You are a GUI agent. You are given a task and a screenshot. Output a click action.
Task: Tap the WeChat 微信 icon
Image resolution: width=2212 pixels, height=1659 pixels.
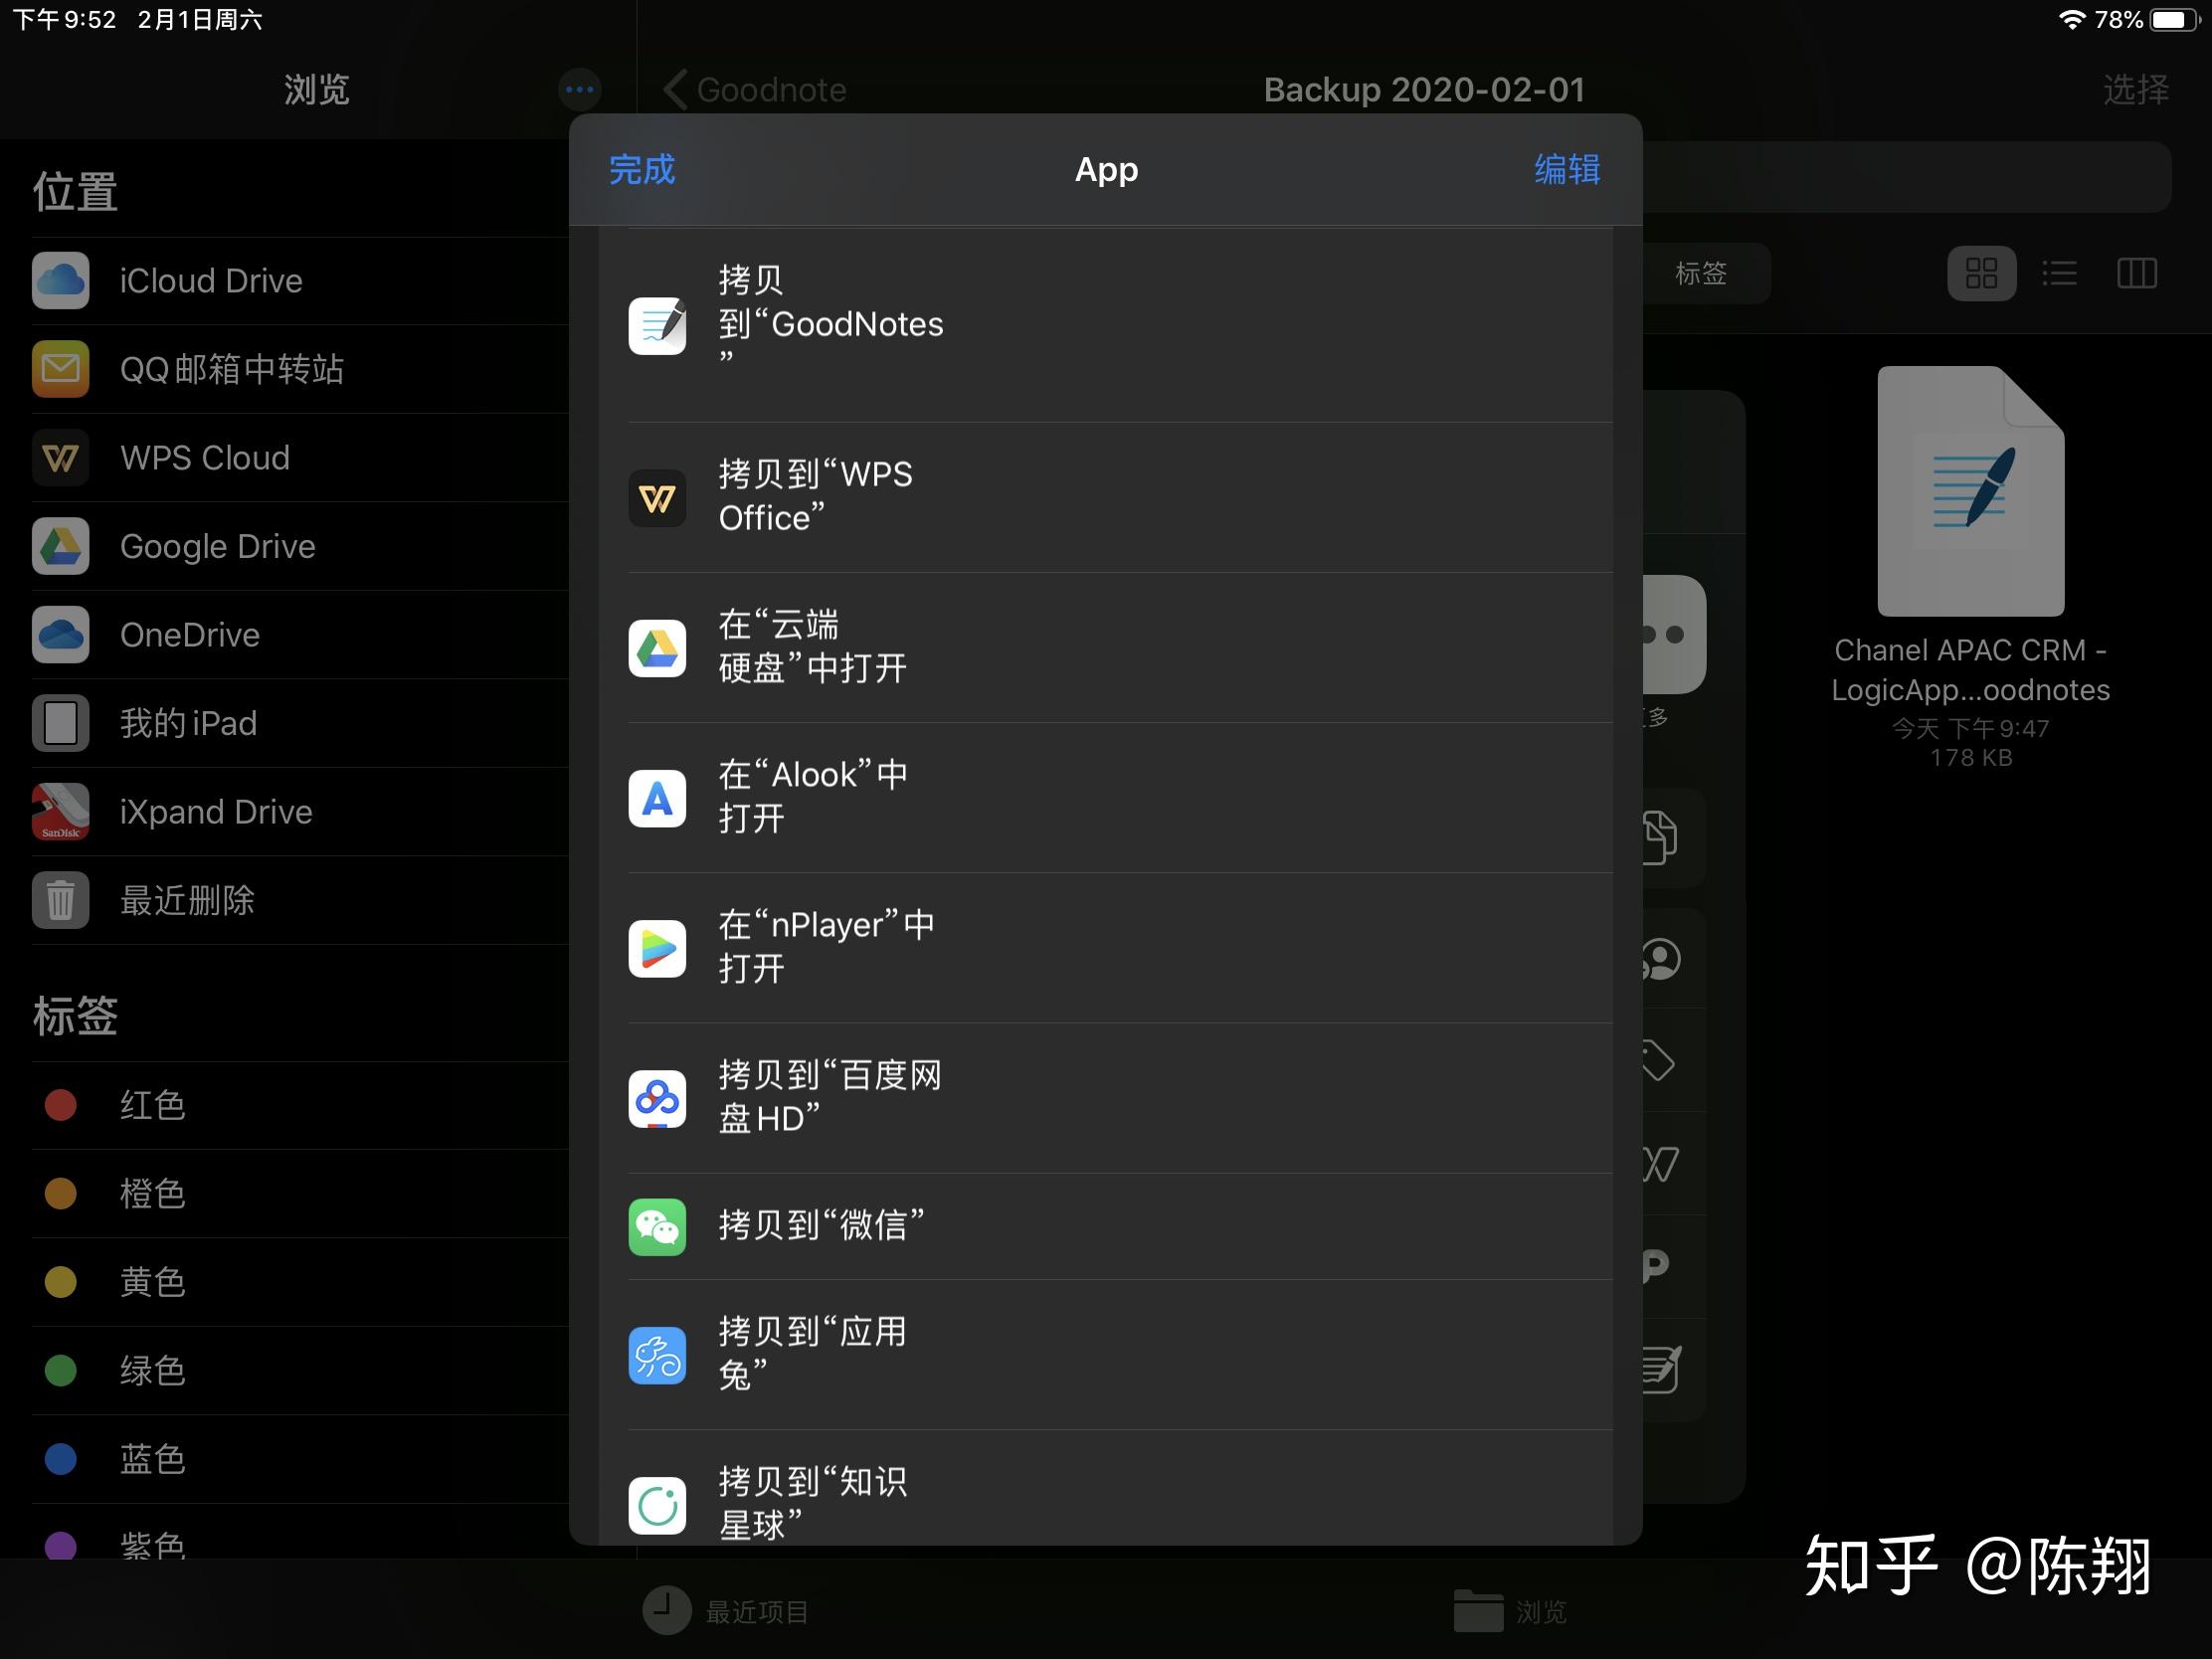657,1227
